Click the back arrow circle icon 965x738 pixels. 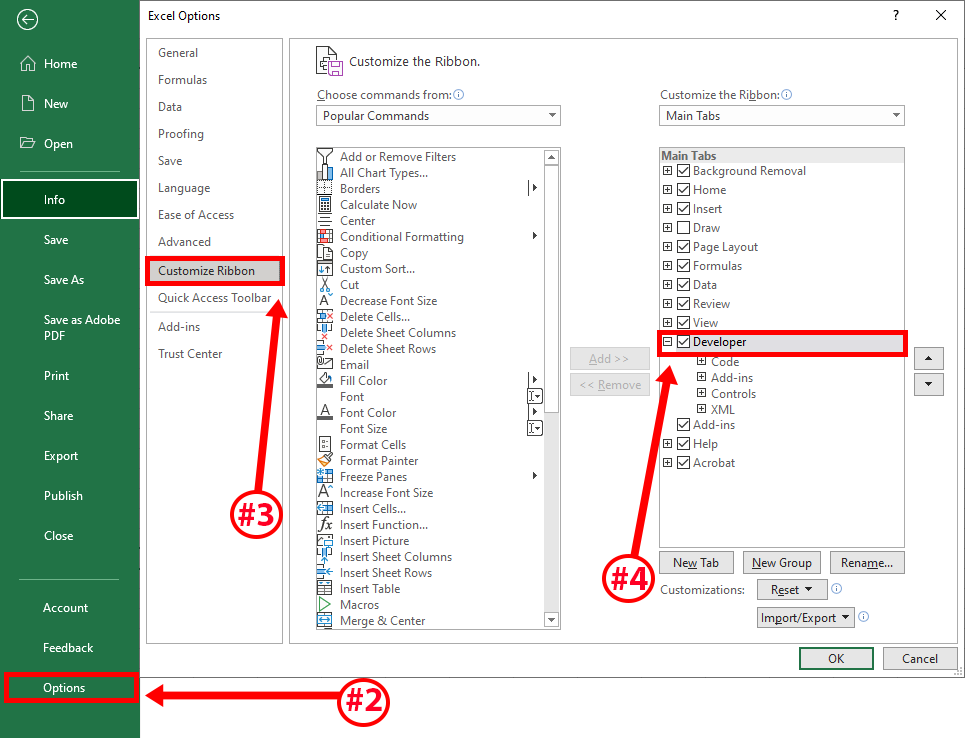click(27, 20)
